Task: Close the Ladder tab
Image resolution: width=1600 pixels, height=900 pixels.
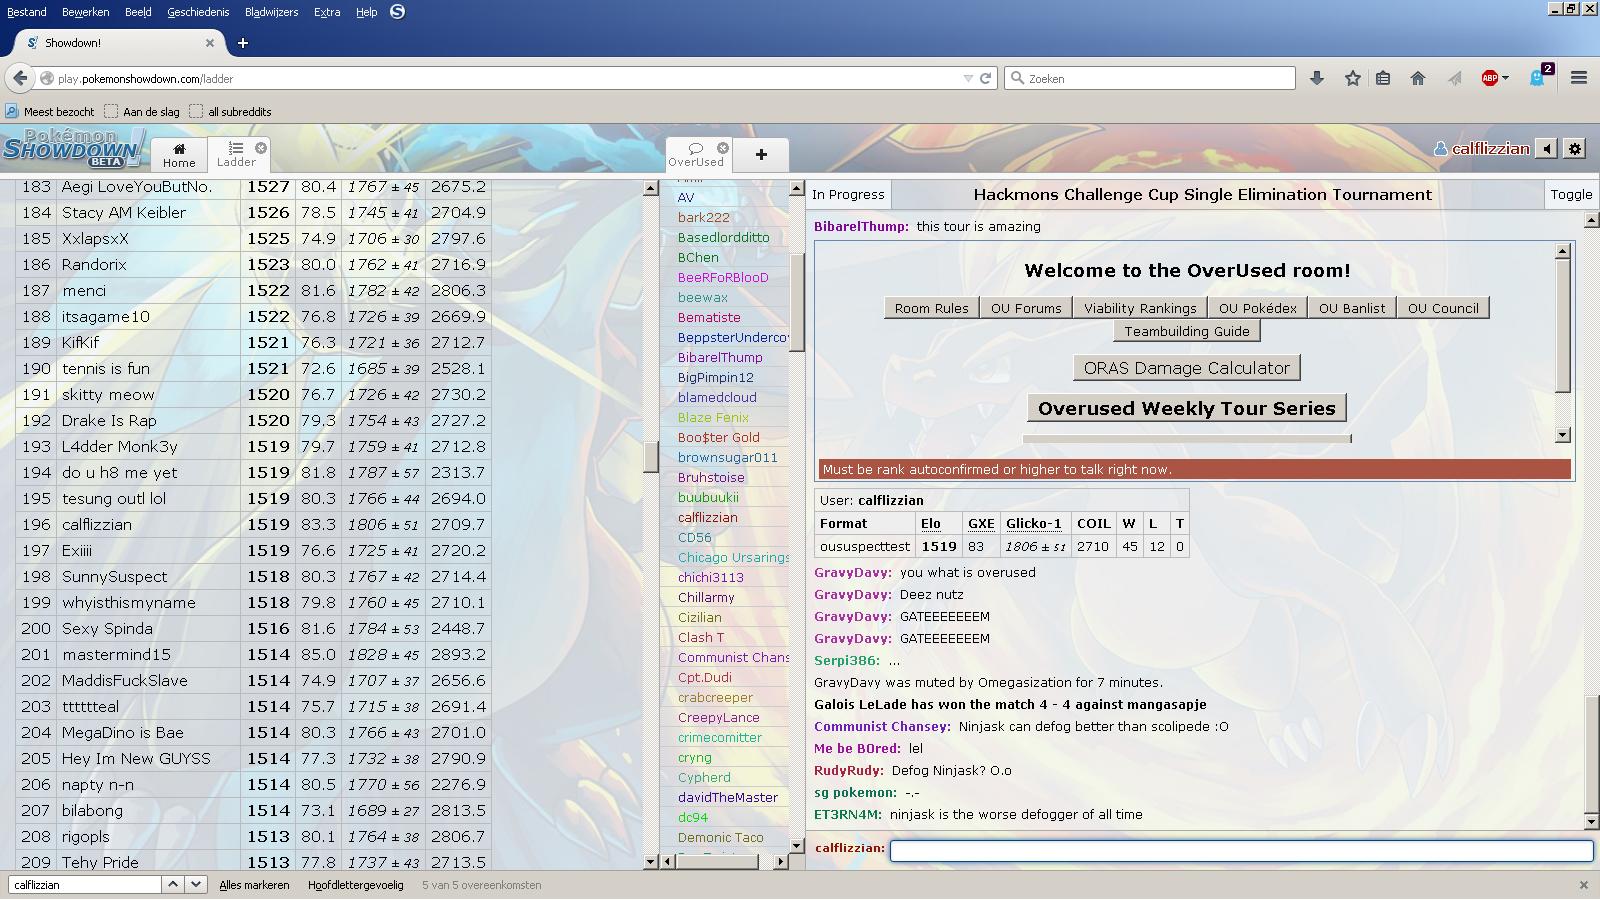Action: 261,148
